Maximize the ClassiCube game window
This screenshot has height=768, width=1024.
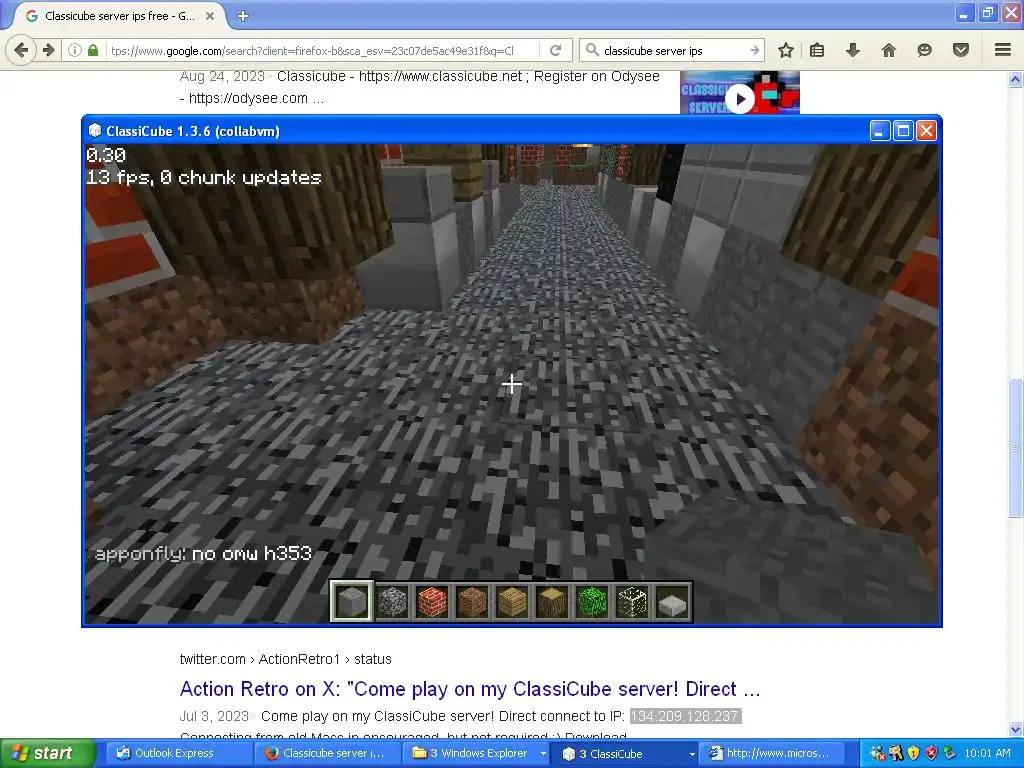click(x=903, y=131)
